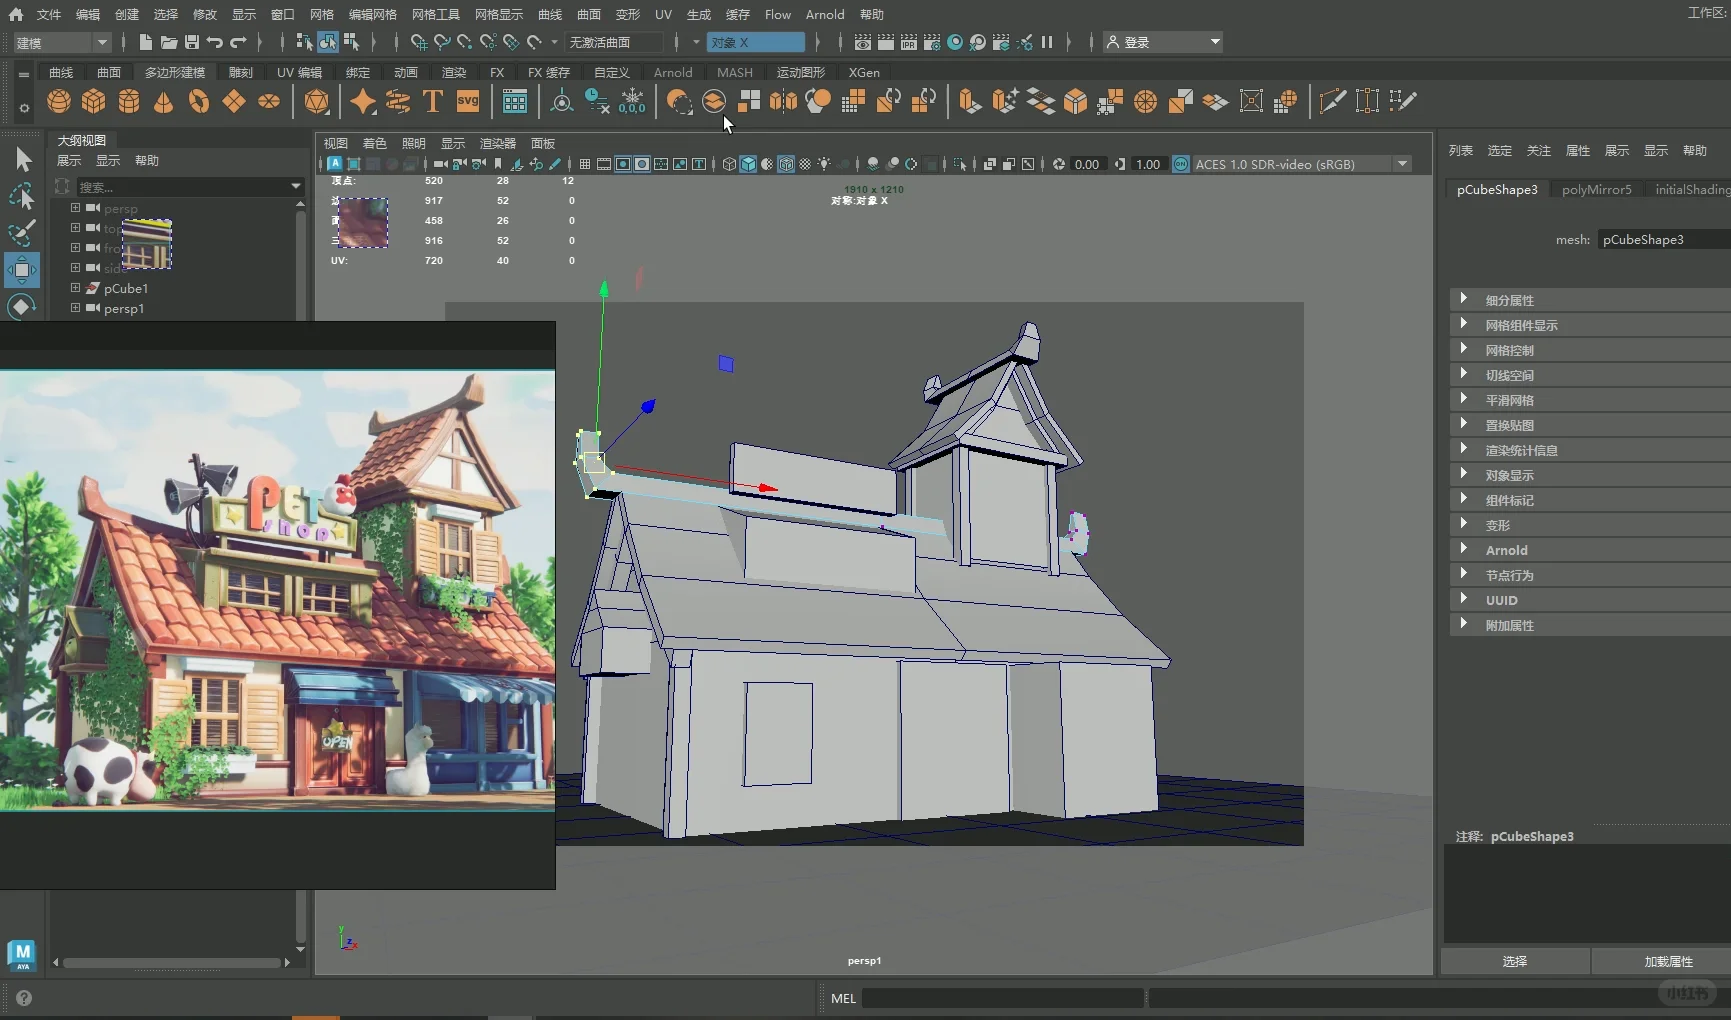This screenshot has width=1731, height=1020.
Task: Select the Lasso select tool in toolbox
Action: click(x=22, y=197)
